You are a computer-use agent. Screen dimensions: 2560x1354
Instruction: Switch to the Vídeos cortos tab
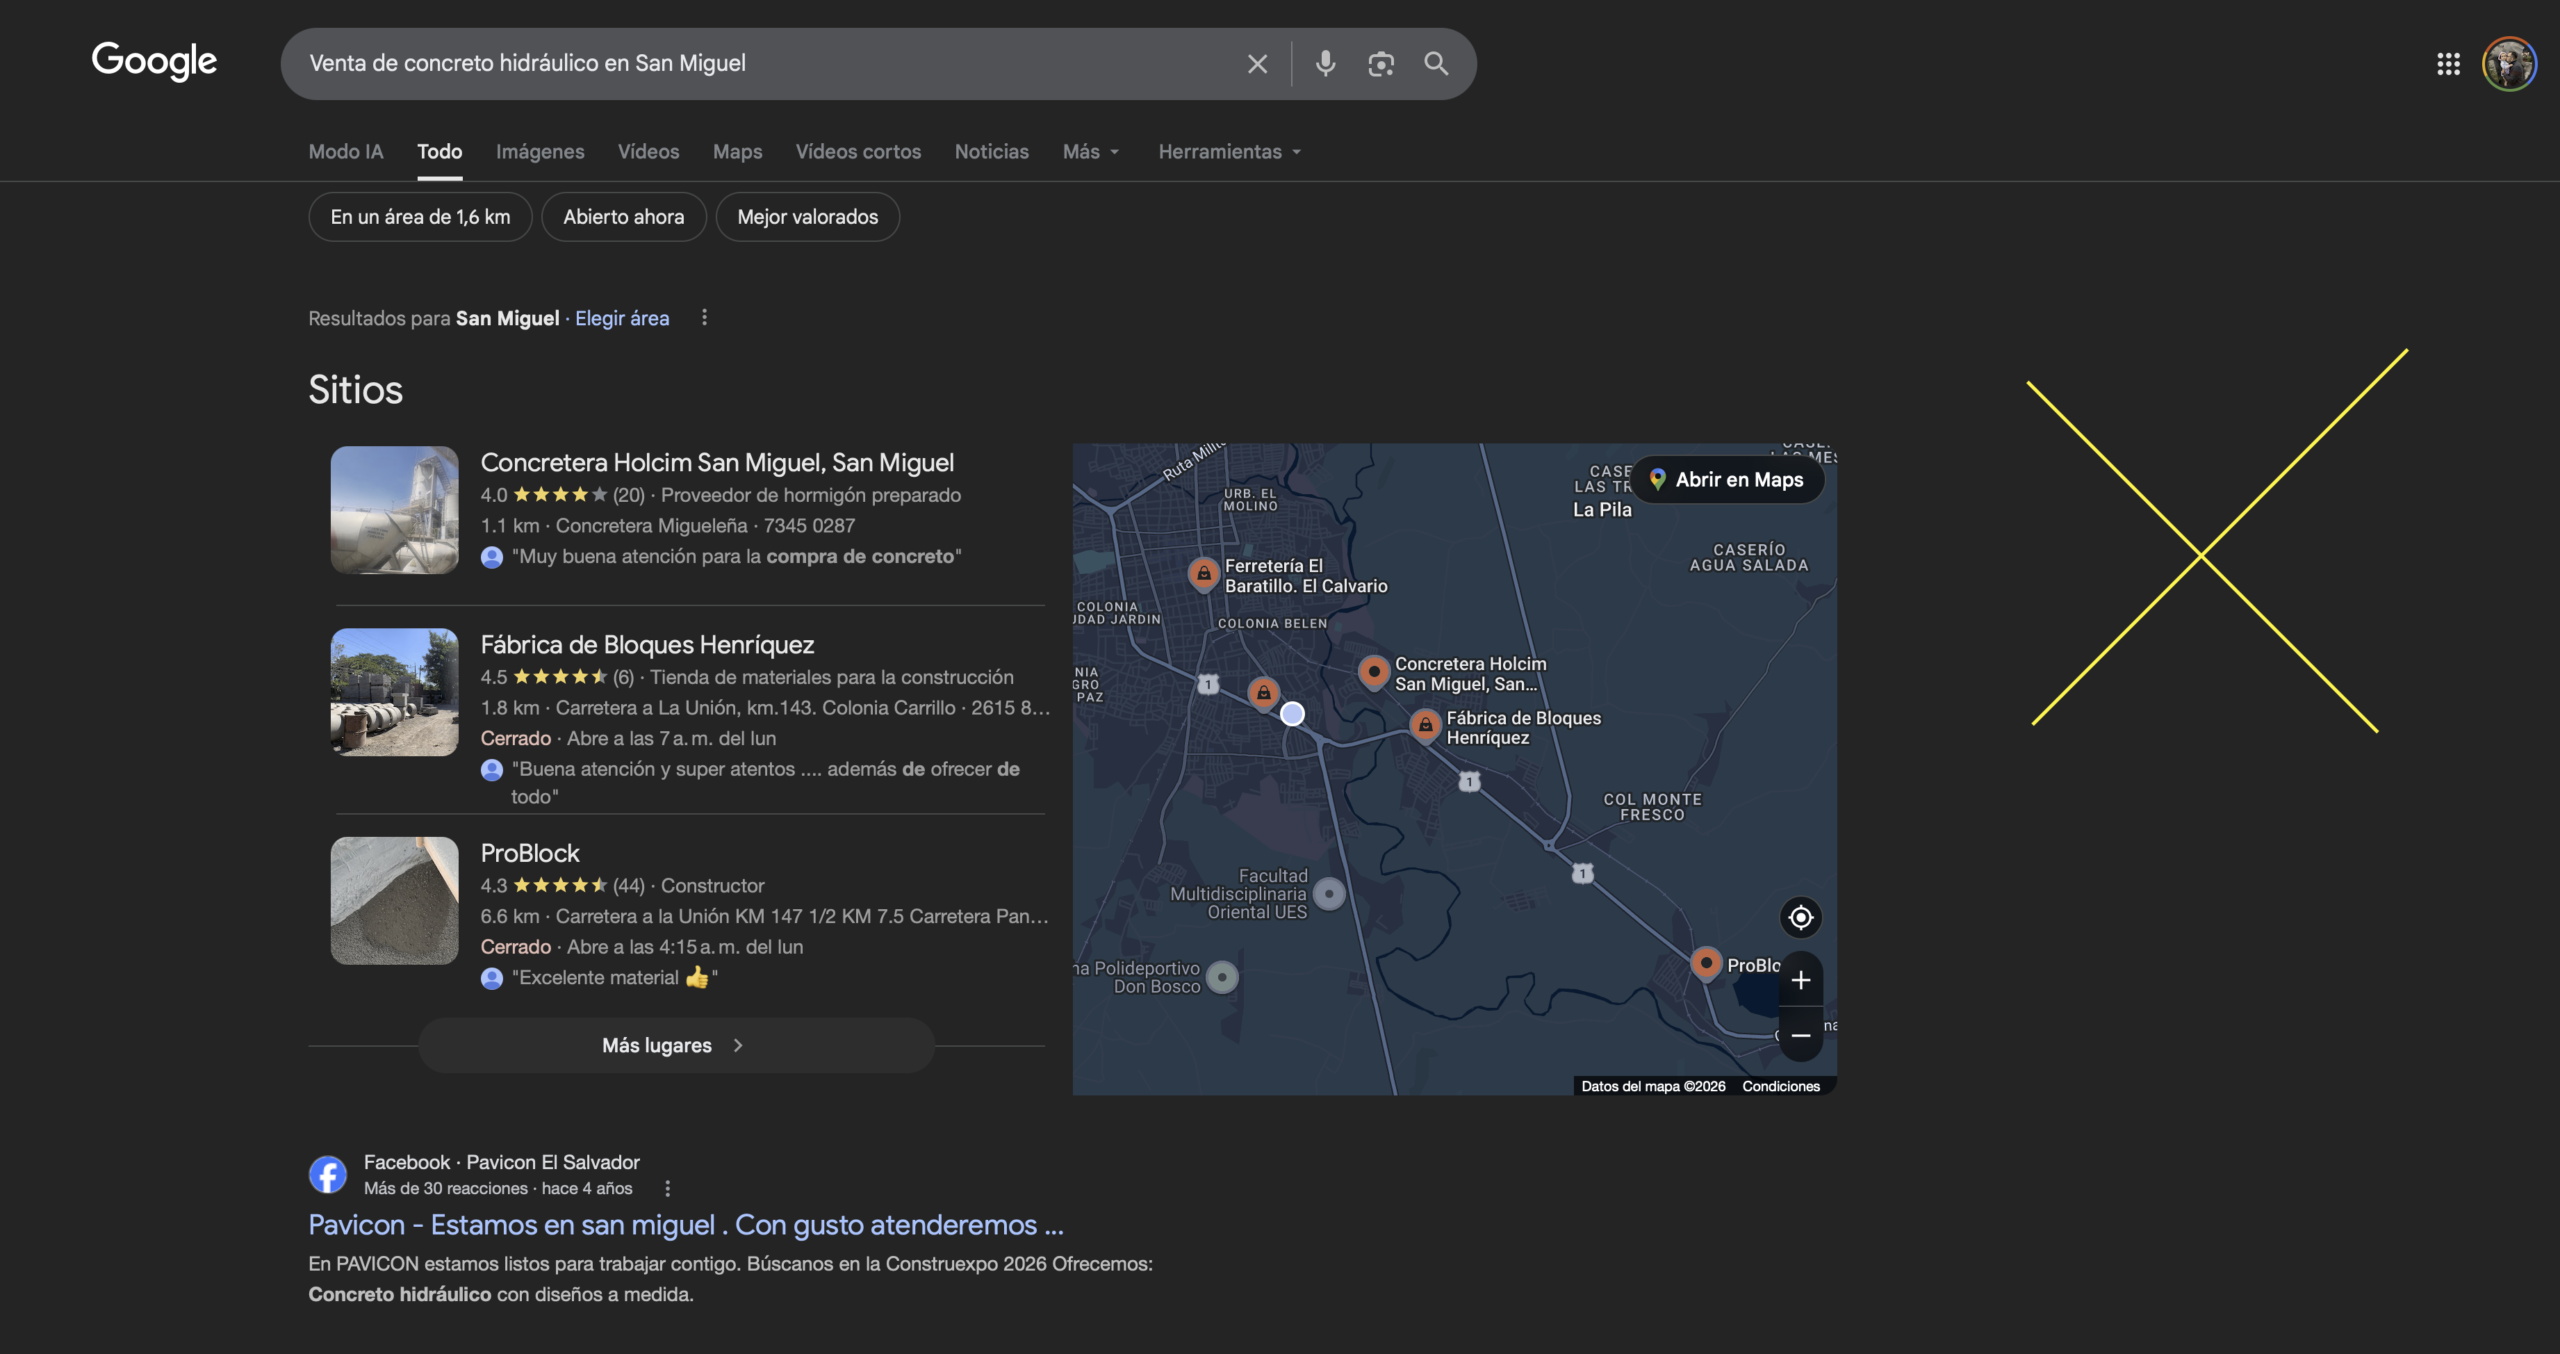858,152
